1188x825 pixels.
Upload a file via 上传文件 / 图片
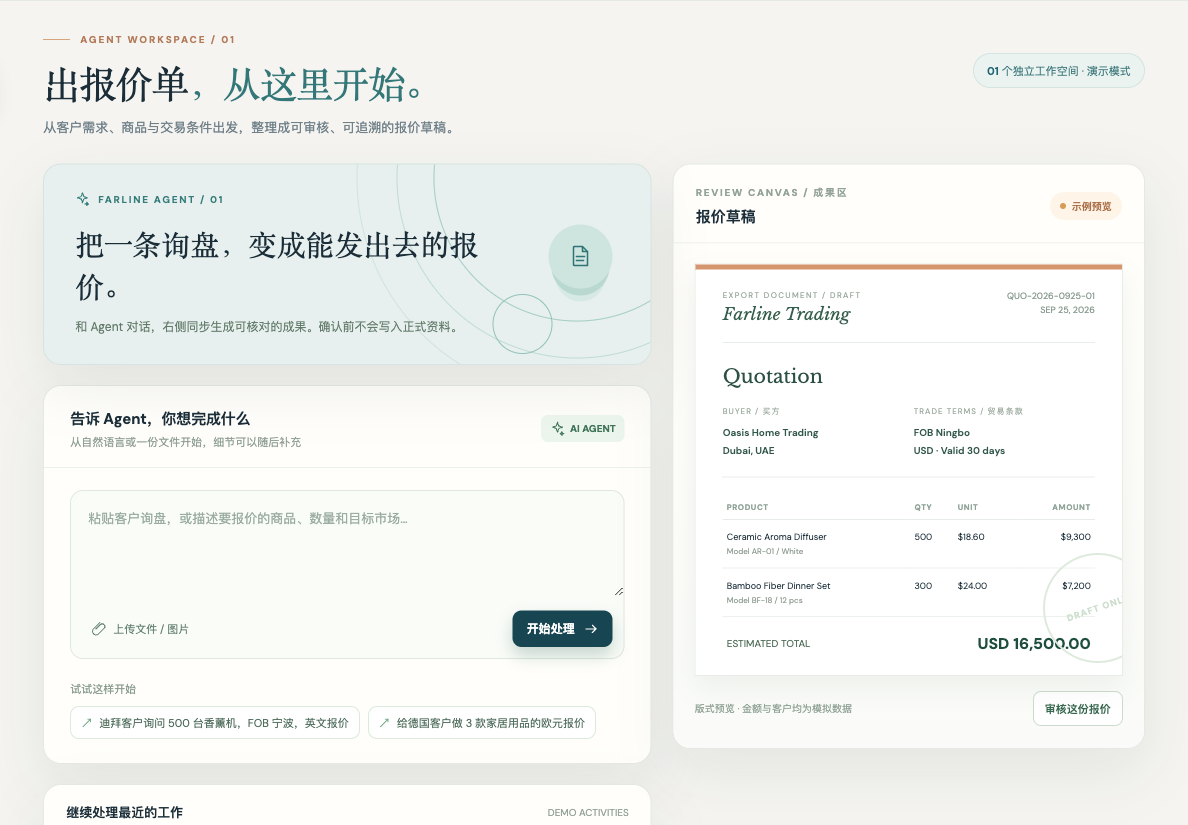pyautogui.click(x=140, y=629)
